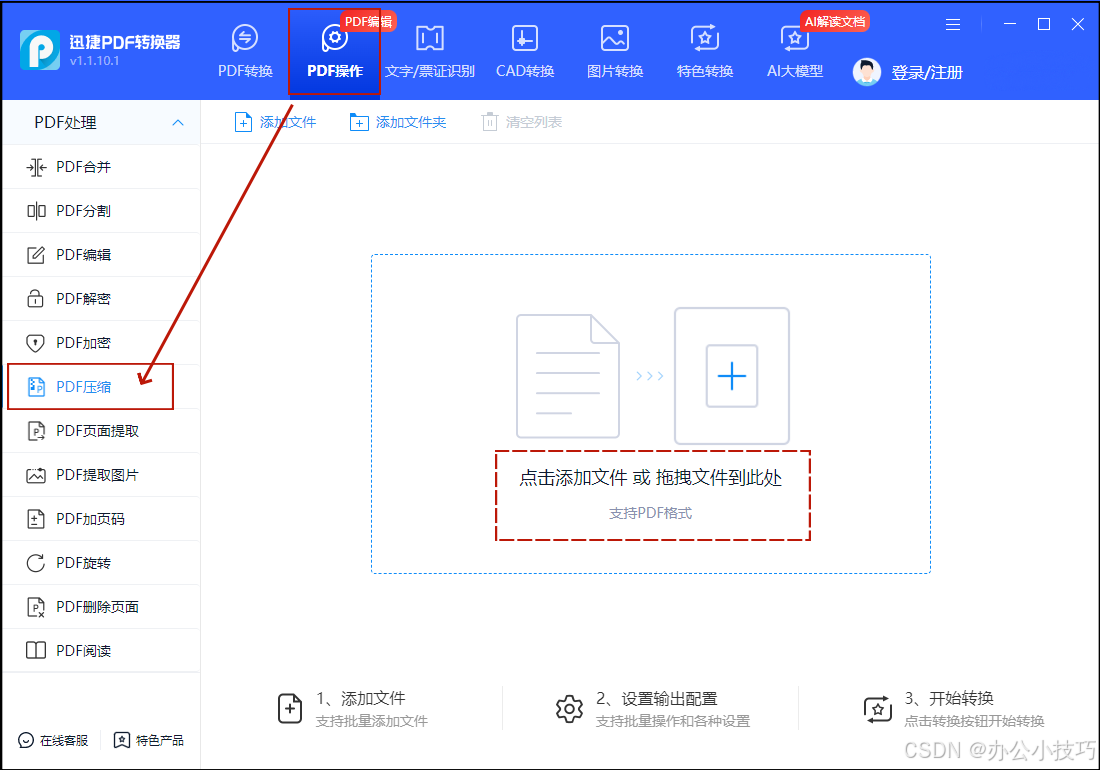
Task: Click the PDF加页码 icon
Action: click(x=36, y=519)
